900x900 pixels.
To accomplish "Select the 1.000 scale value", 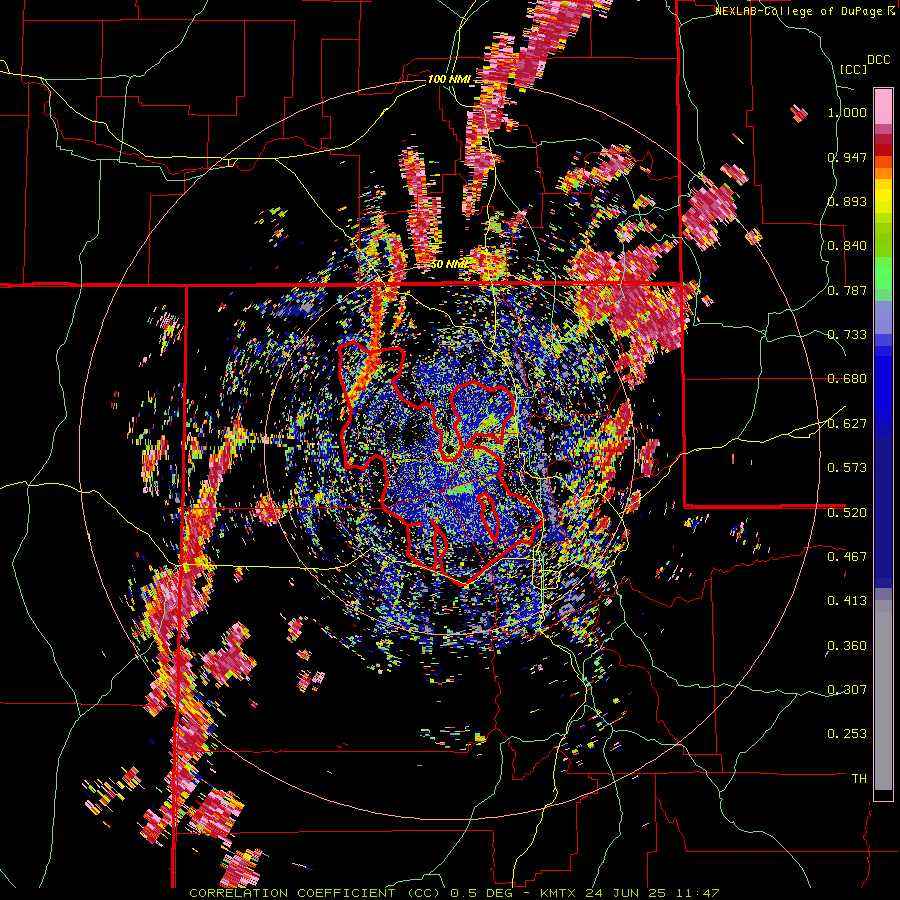I will point(847,112).
